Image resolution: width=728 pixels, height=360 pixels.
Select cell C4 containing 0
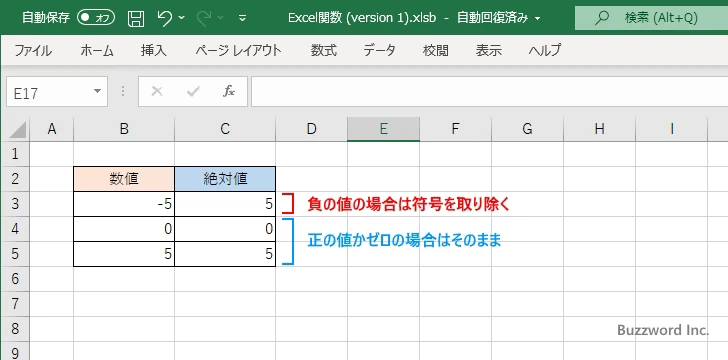(225, 229)
